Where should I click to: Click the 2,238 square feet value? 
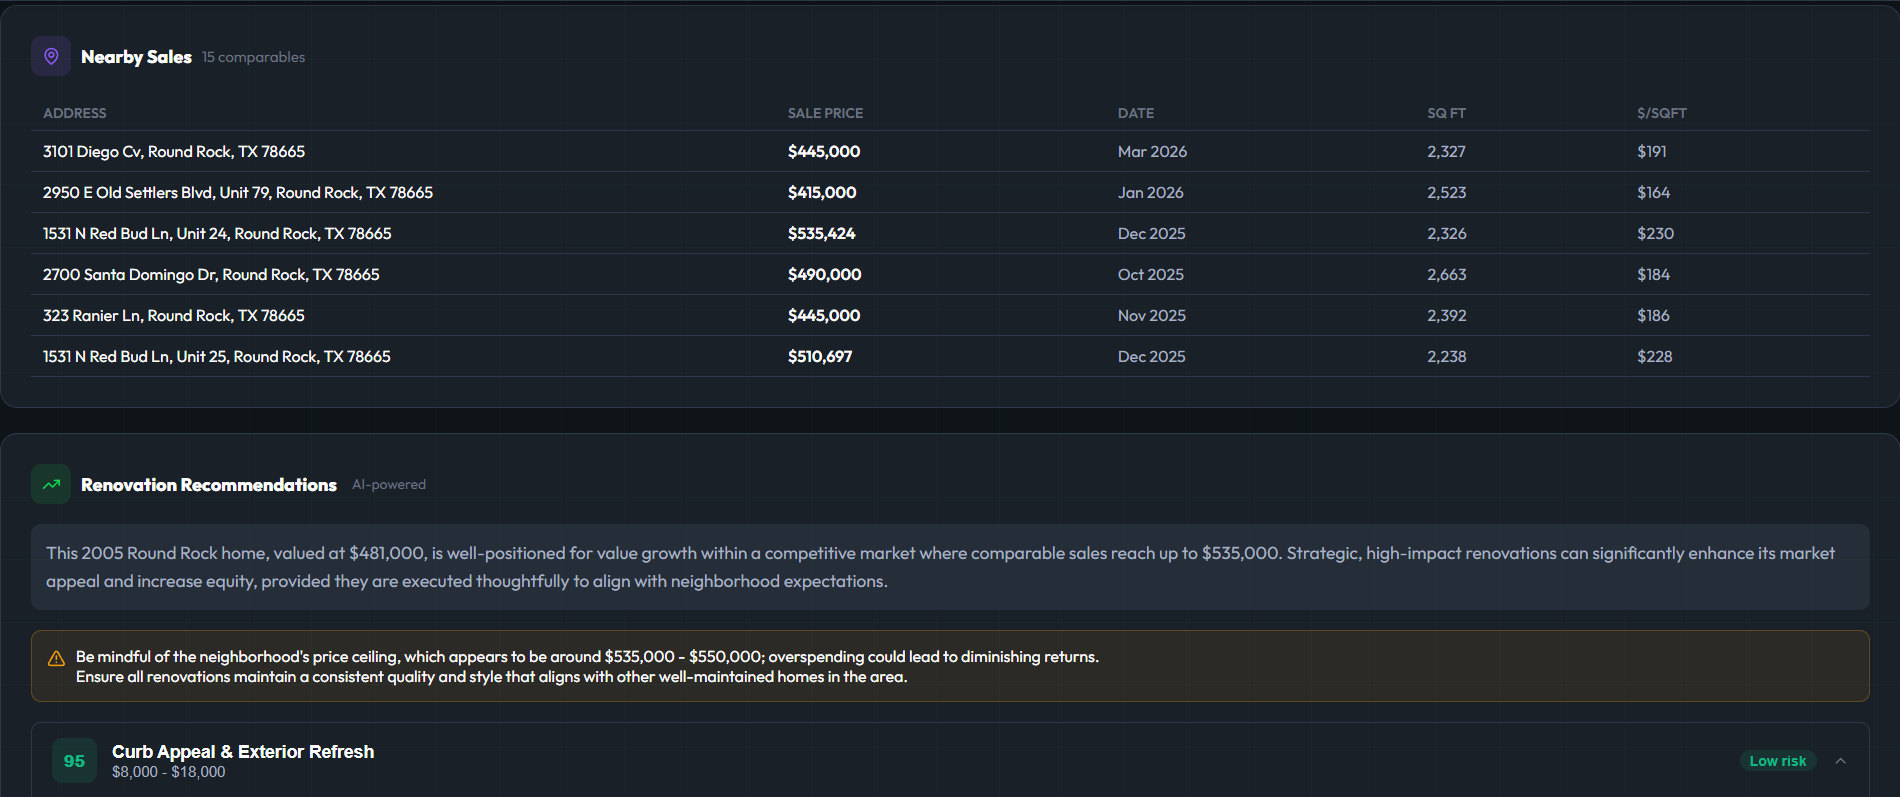[1446, 356]
